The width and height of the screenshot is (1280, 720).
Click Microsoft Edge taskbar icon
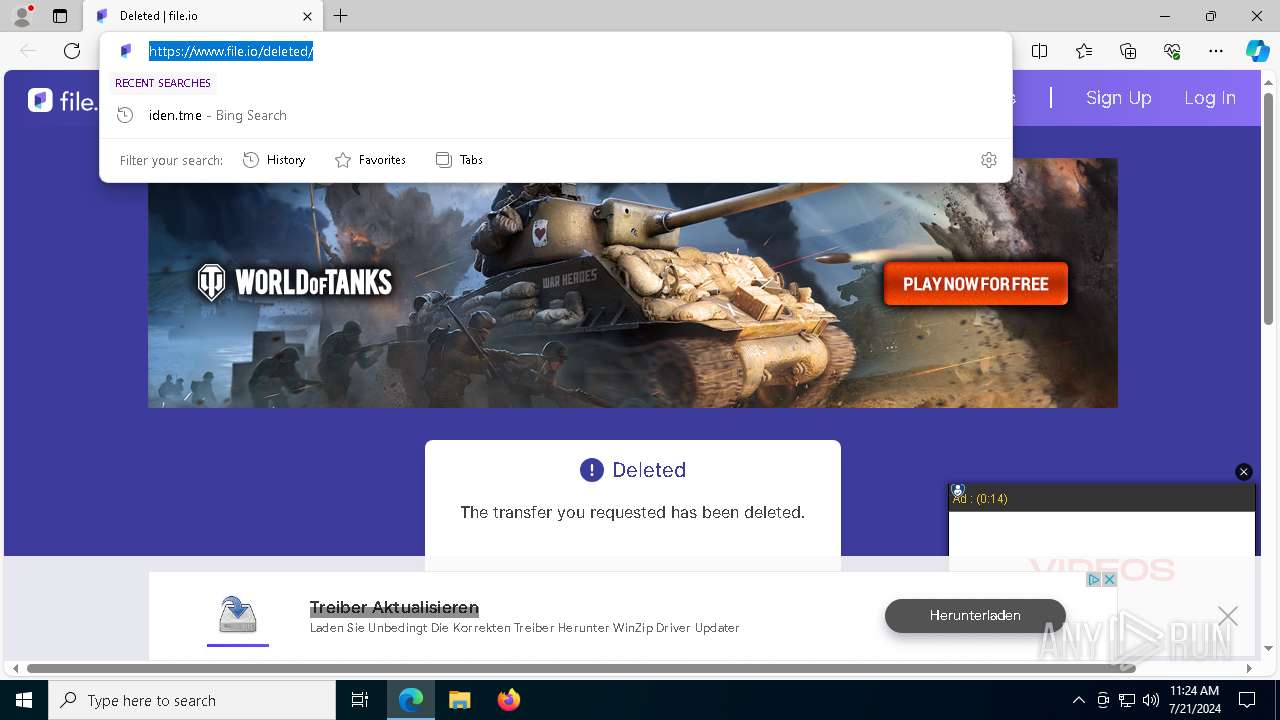pos(411,700)
